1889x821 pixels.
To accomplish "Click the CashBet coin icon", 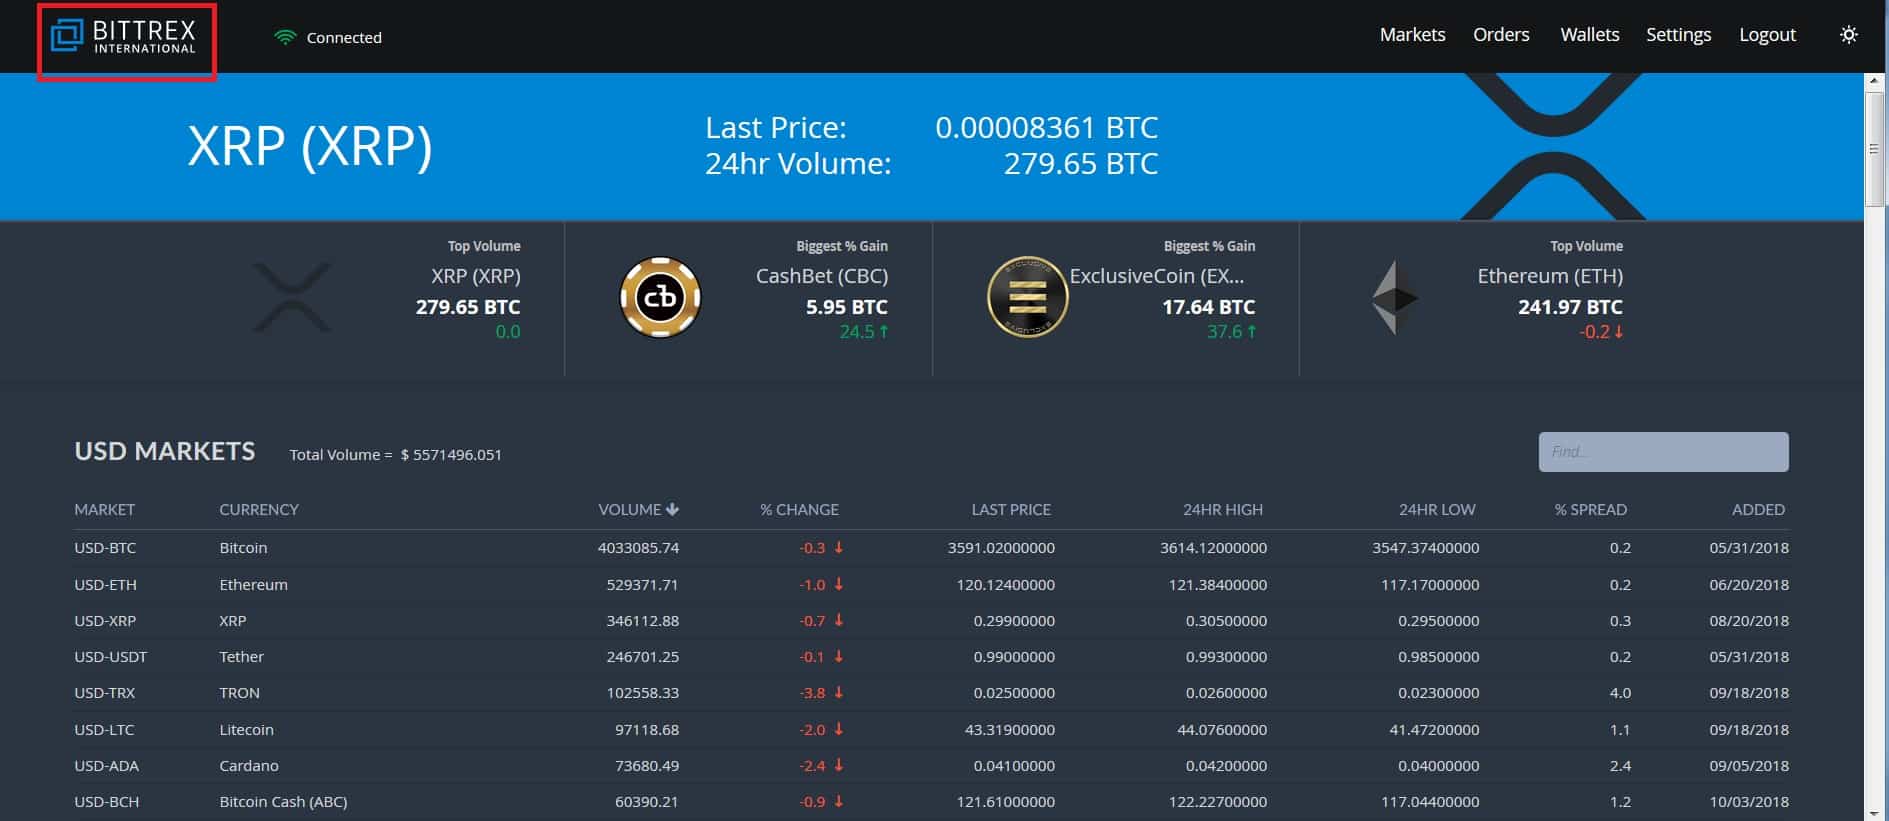I will [660, 297].
